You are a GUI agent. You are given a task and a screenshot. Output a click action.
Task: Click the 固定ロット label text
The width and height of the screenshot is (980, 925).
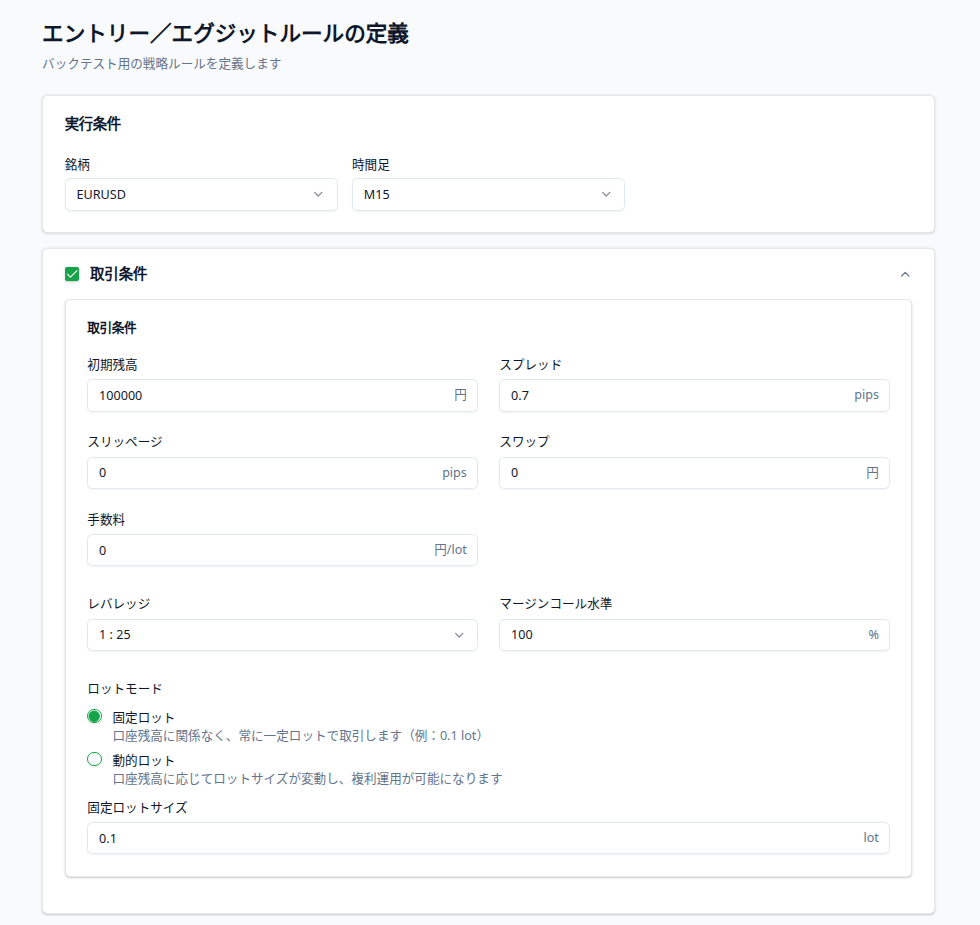(x=144, y=718)
